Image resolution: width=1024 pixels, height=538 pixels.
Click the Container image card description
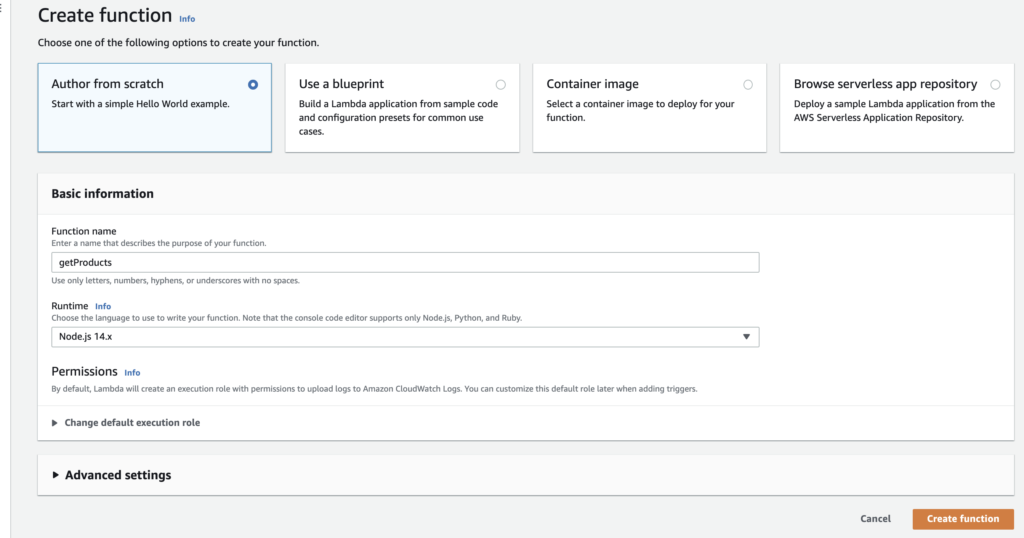tap(640, 110)
